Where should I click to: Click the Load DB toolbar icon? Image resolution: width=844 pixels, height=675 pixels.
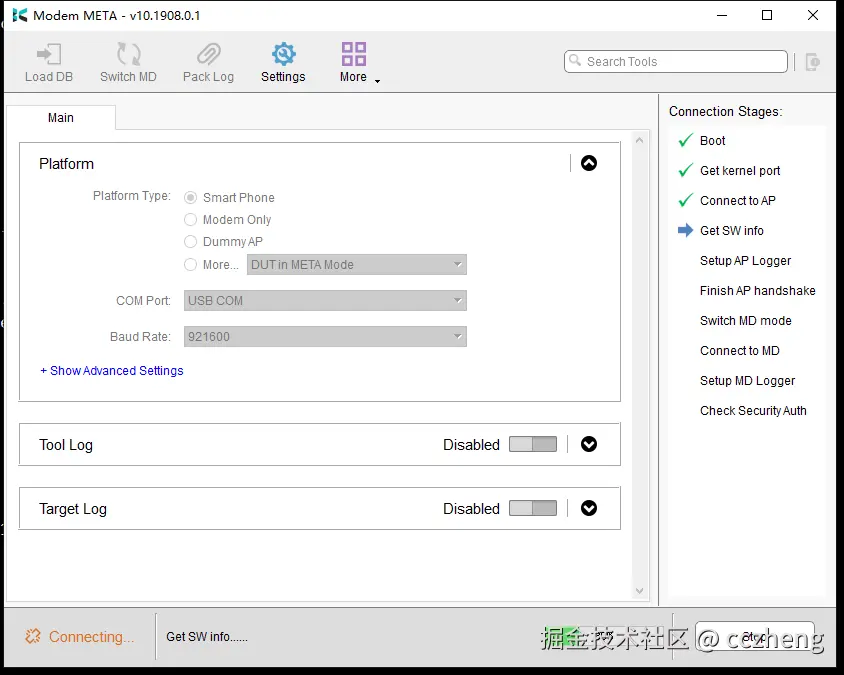coord(49,54)
